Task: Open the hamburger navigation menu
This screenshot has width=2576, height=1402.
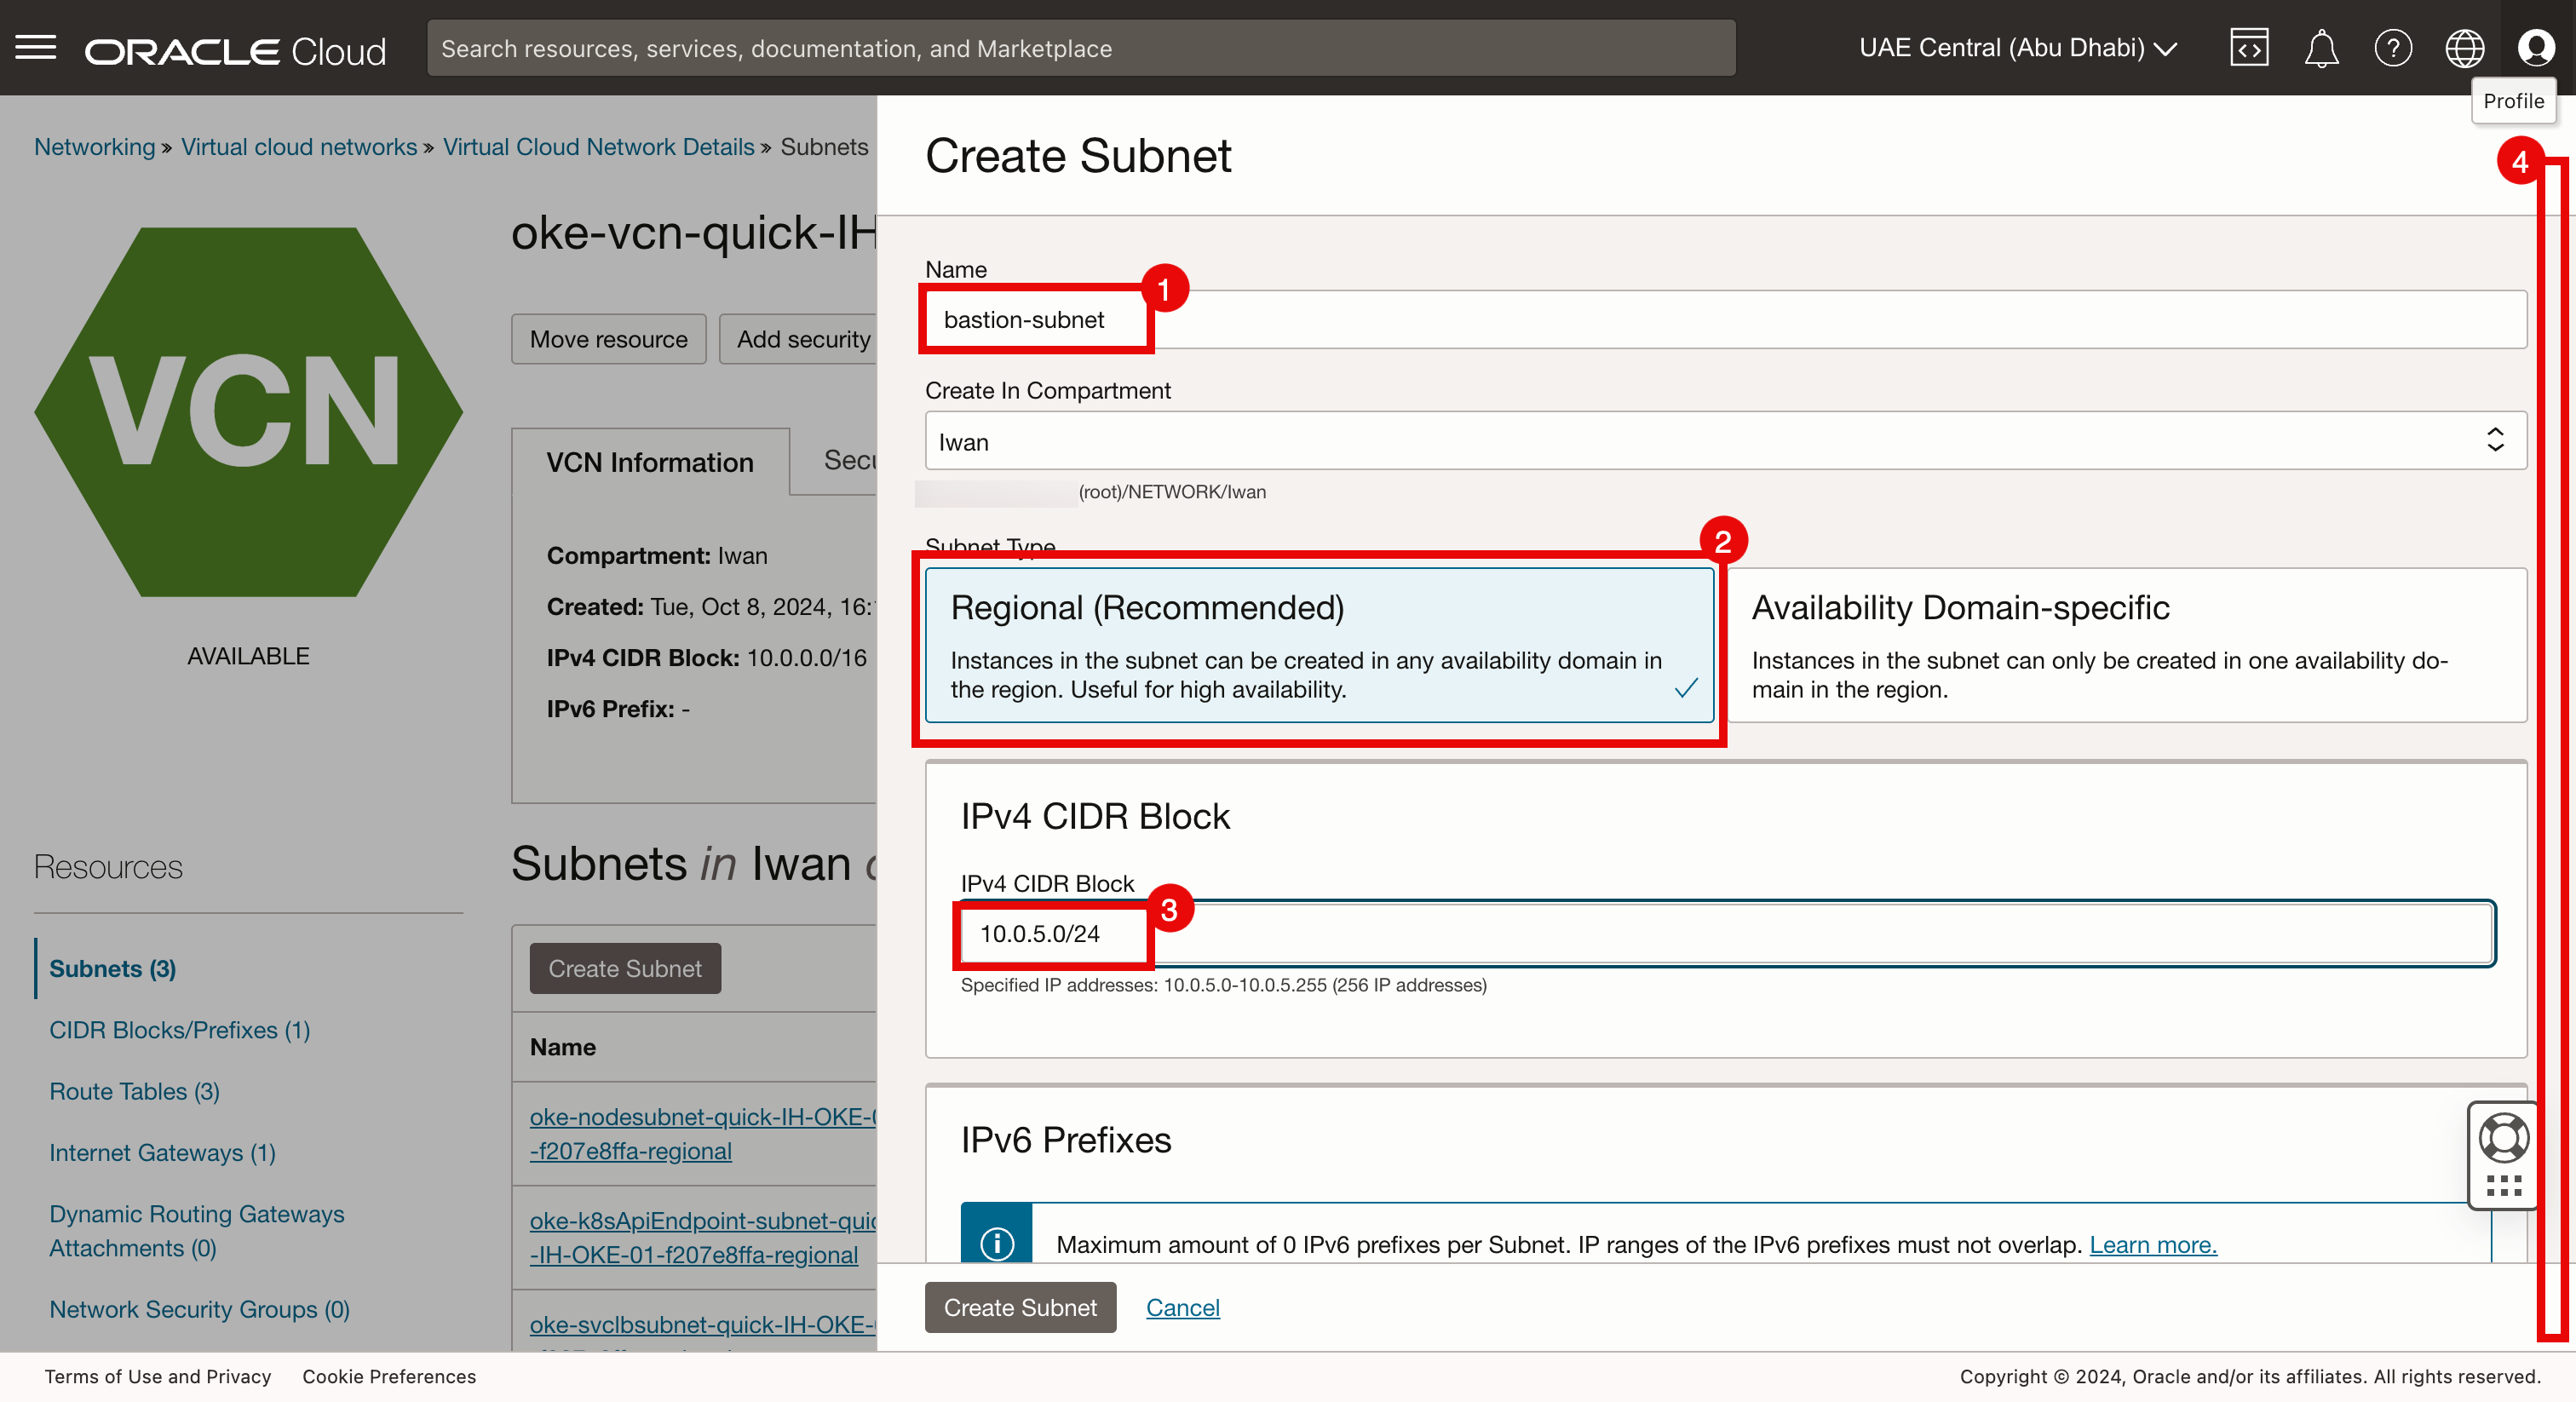Action: point(36,47)
